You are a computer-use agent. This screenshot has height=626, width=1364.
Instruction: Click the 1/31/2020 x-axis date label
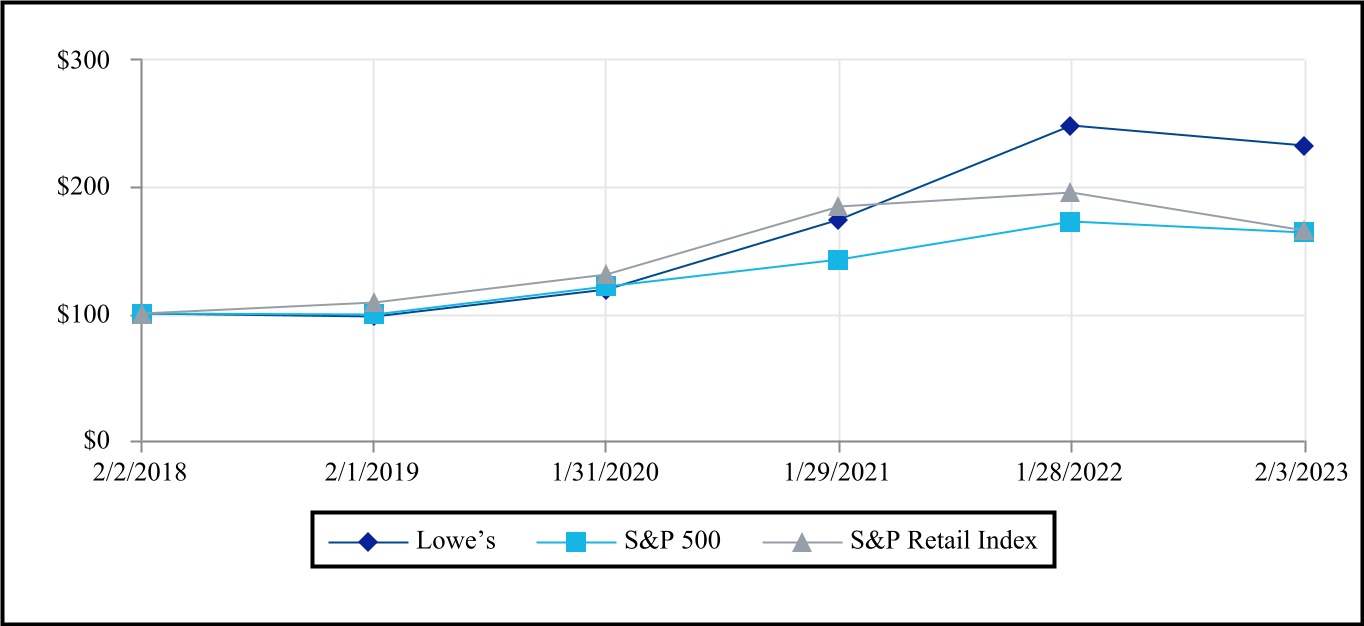605,472
